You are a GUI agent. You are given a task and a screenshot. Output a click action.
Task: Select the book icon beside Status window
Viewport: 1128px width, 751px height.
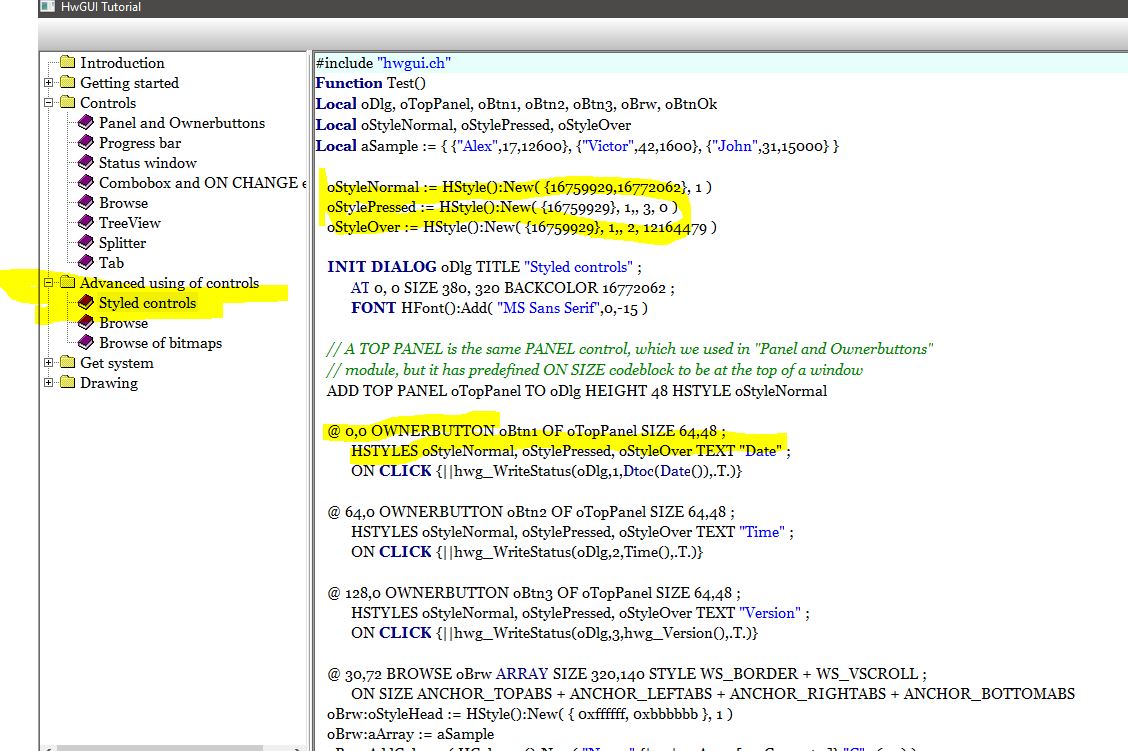pyautogui.click(x=86, y=163)
